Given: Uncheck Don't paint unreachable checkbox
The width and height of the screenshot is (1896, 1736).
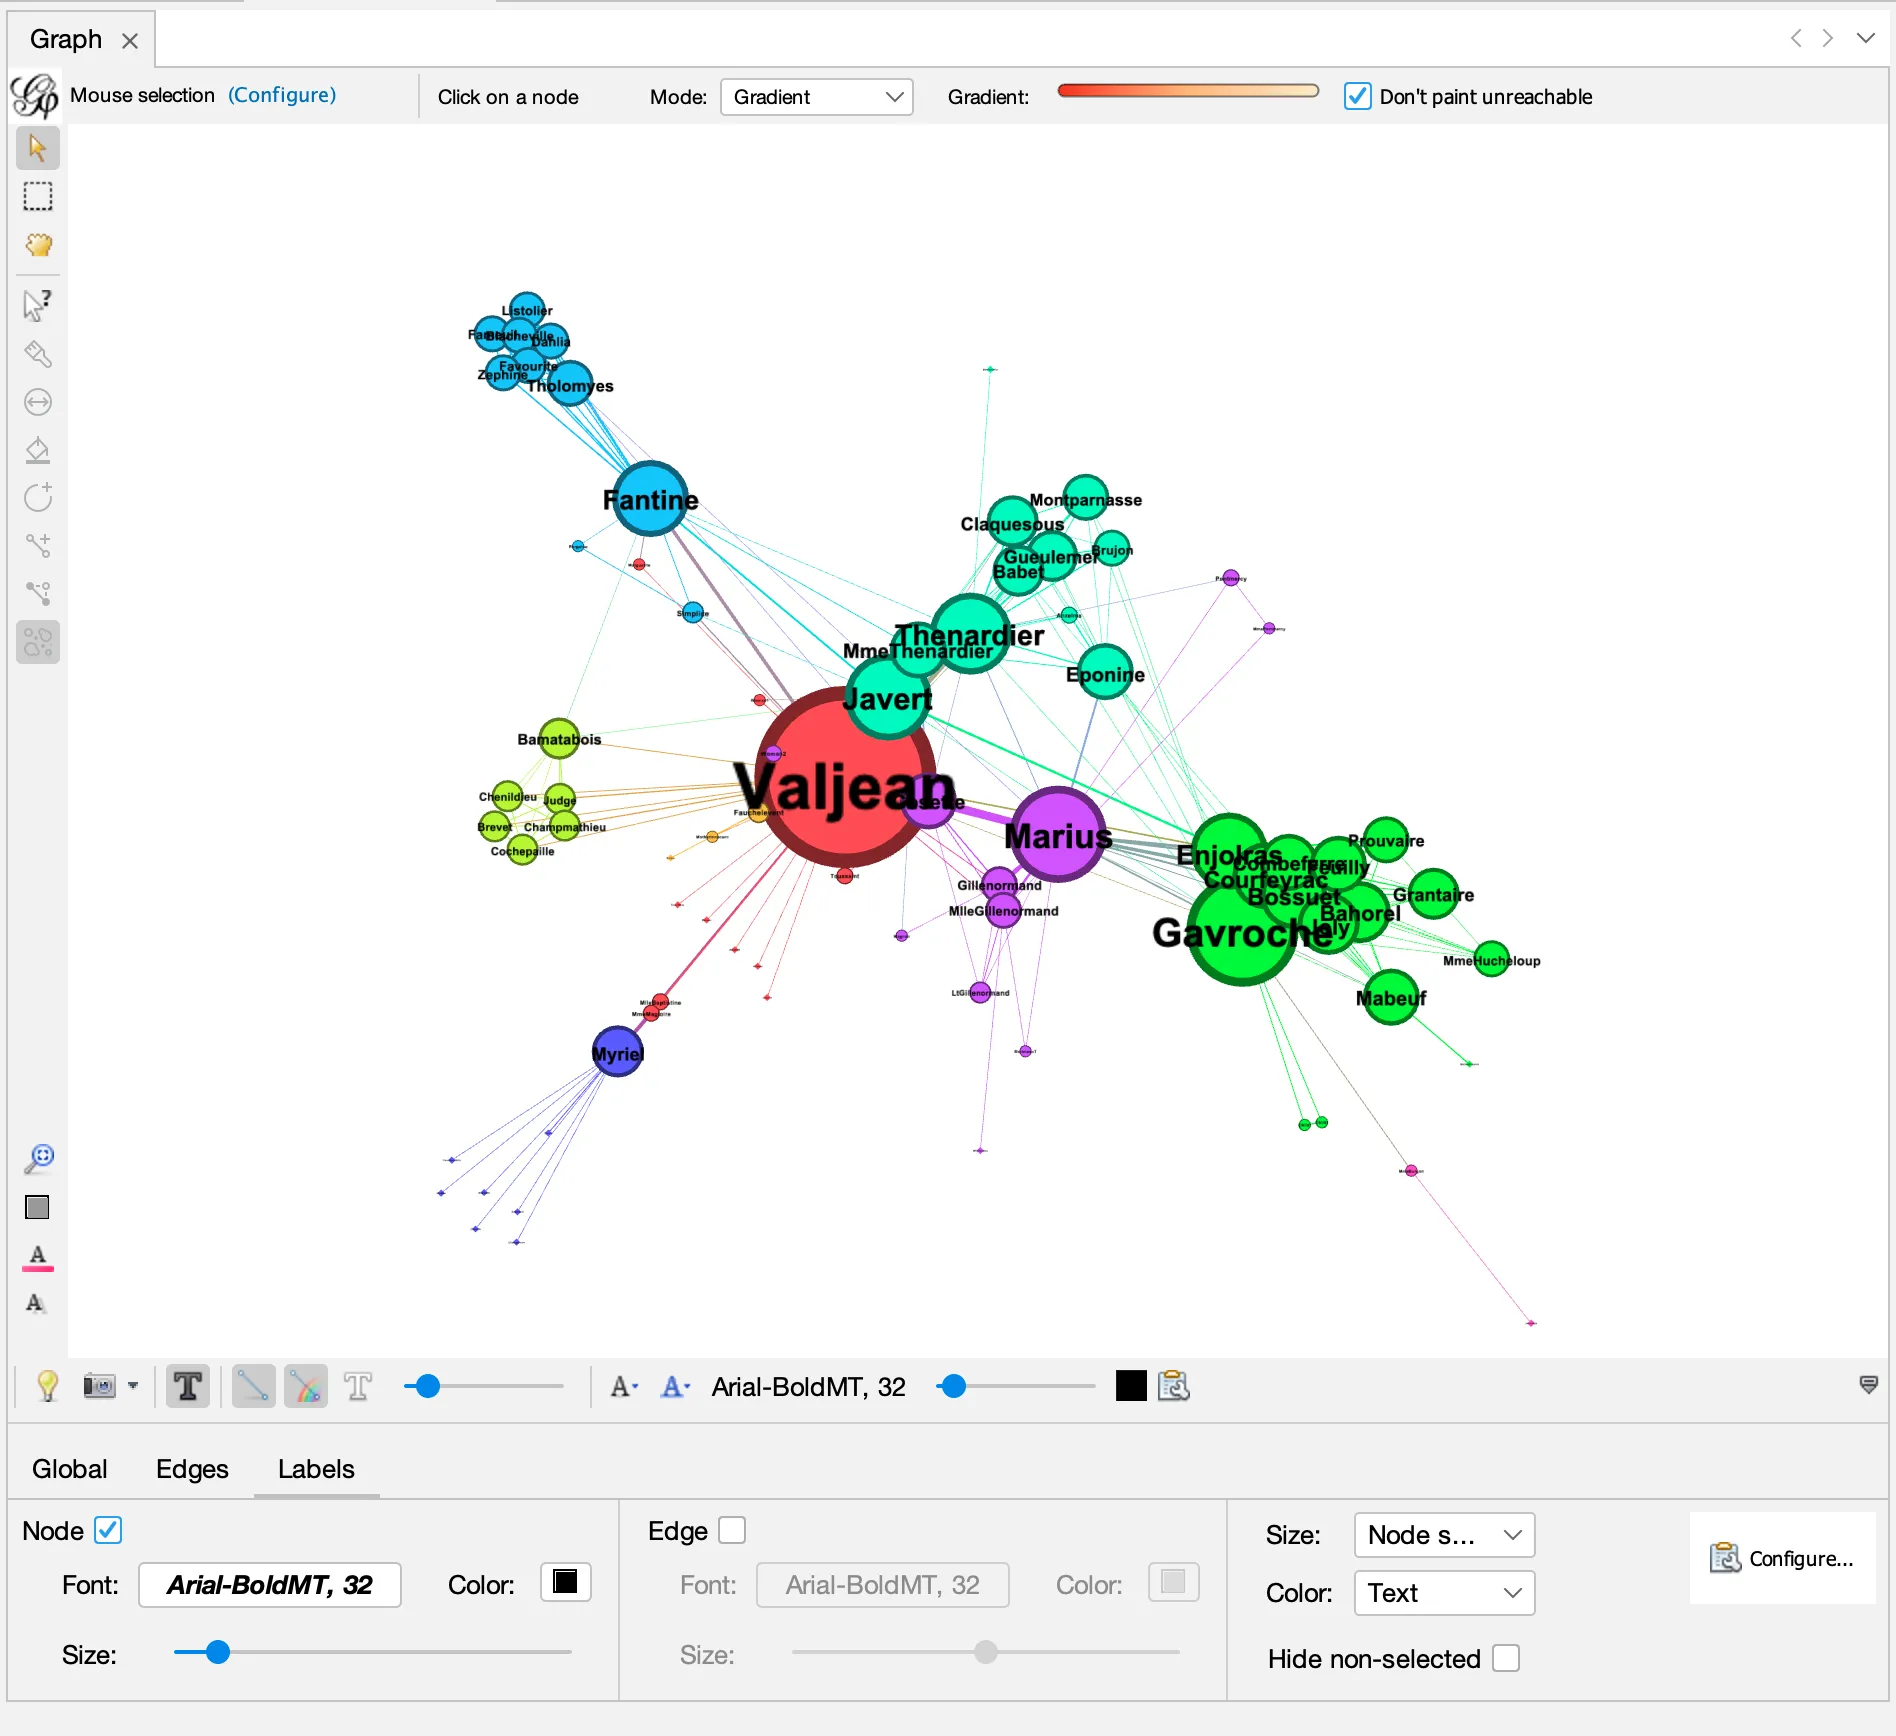Looking at the screenshot, I should coord(1357,97).
